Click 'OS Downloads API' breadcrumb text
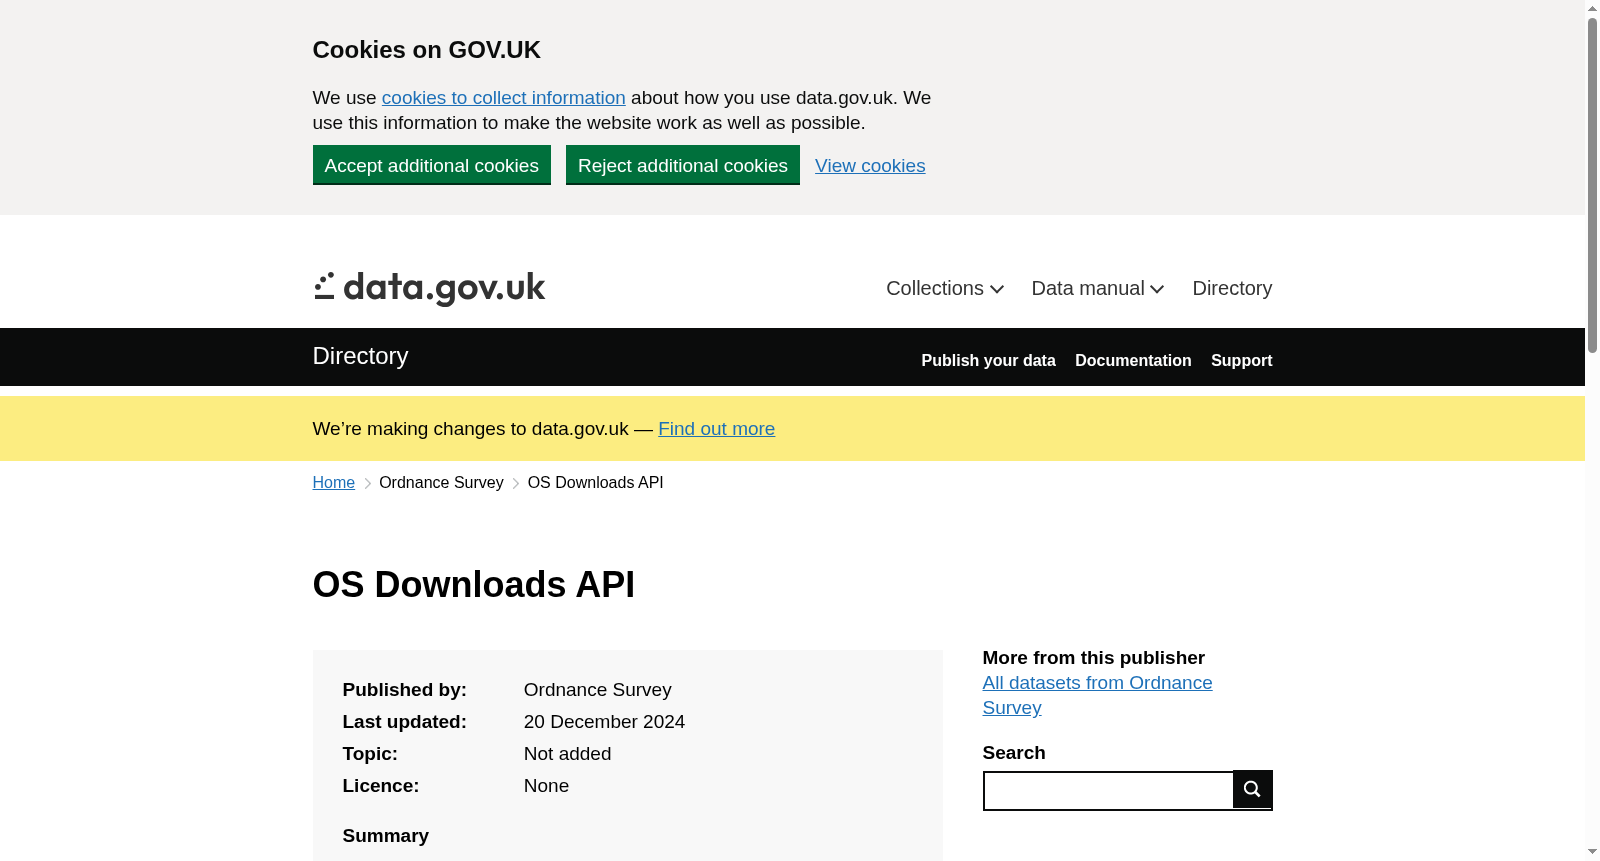This screenshot has width=1600, height=861. point(596,483)
